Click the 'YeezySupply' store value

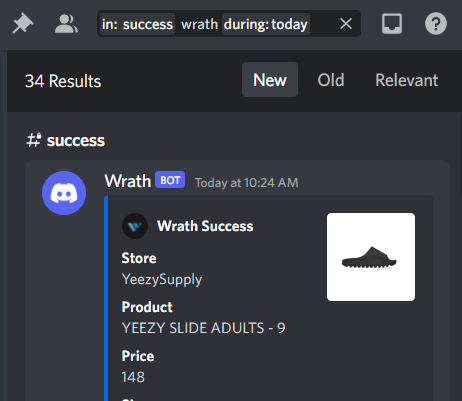[162, 279]
